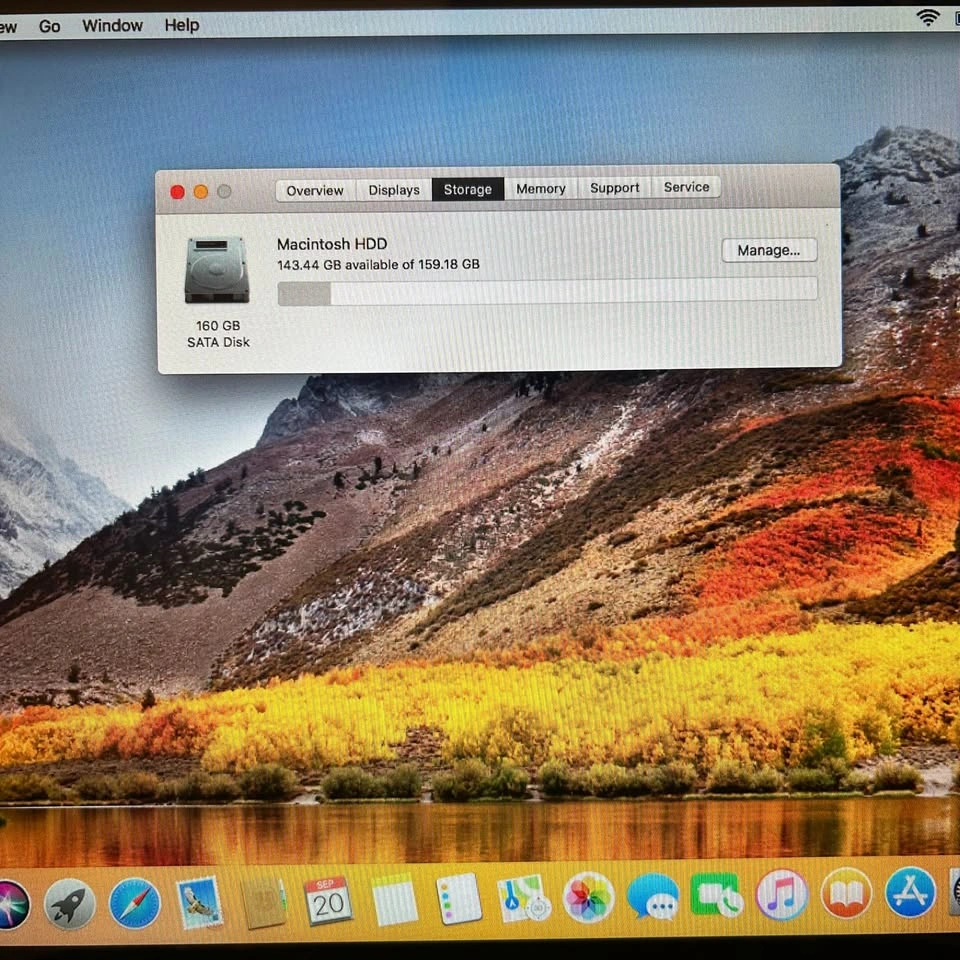Open Mail stamp icon in dock
This screenshot has height=960, width=960.
pyautogui.click(x=198, y=903)
